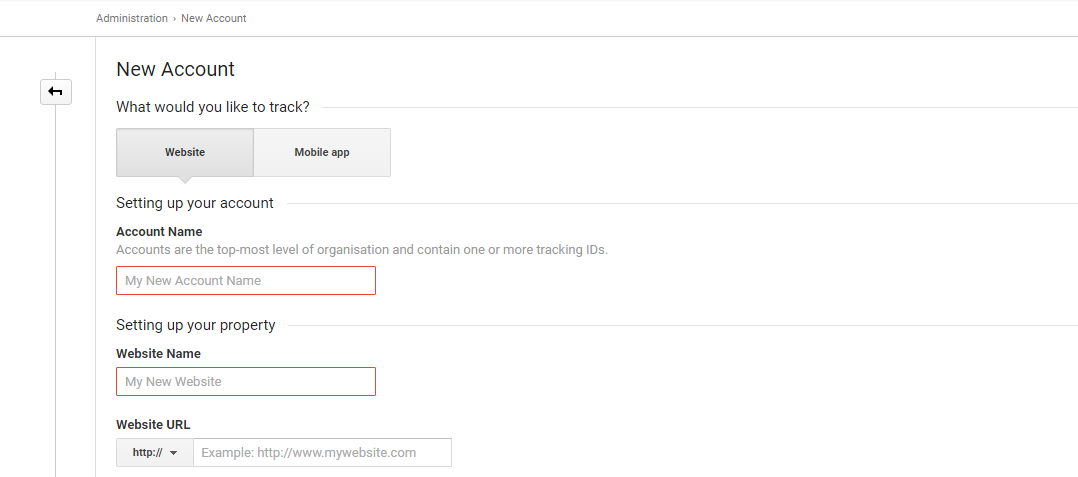The height and width of the screenshot is (477, 1078).
Task: Click the caret arrow beside http://
Action: click(x=174, y=453)
